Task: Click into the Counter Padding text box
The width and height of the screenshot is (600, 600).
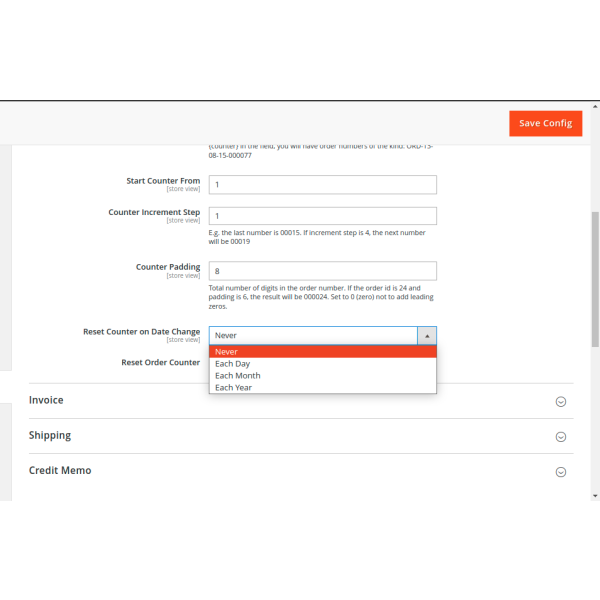Action: [x=322, y=271]
